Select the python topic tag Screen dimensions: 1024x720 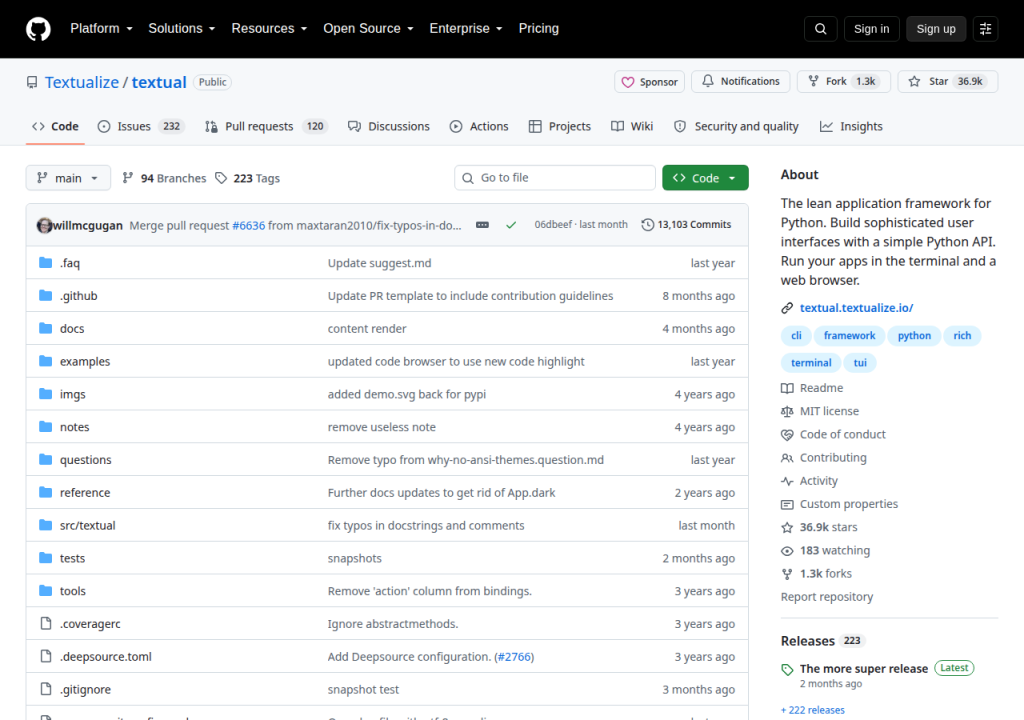pos(914,336)
